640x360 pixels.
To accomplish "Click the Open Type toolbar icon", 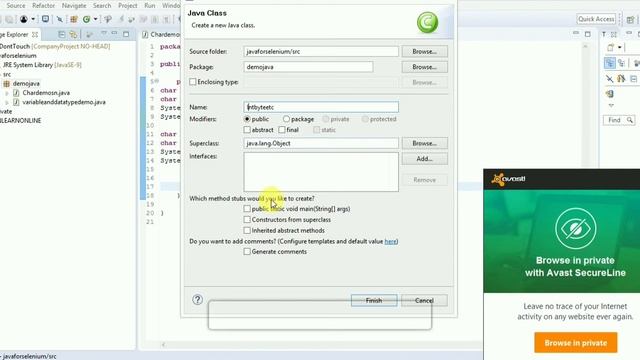I will (108, 19).
